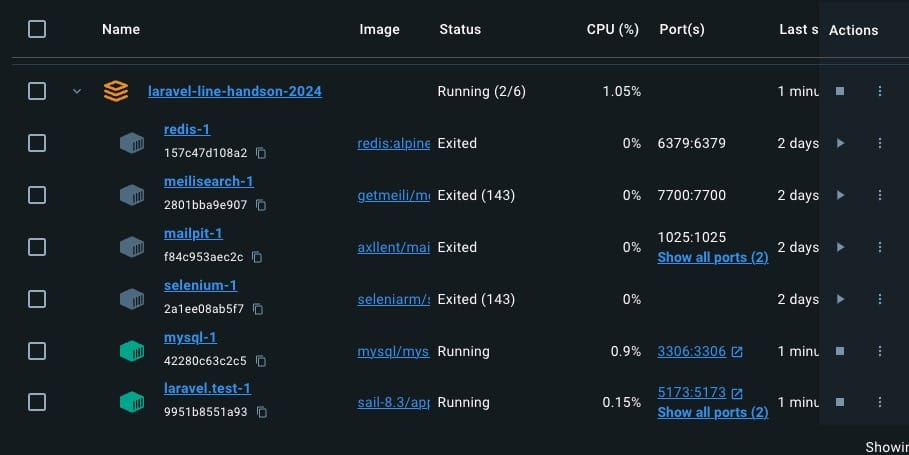Open the mysql-1 container link
Viewport: 909px width, 455px height.
(x=190, y=337)
